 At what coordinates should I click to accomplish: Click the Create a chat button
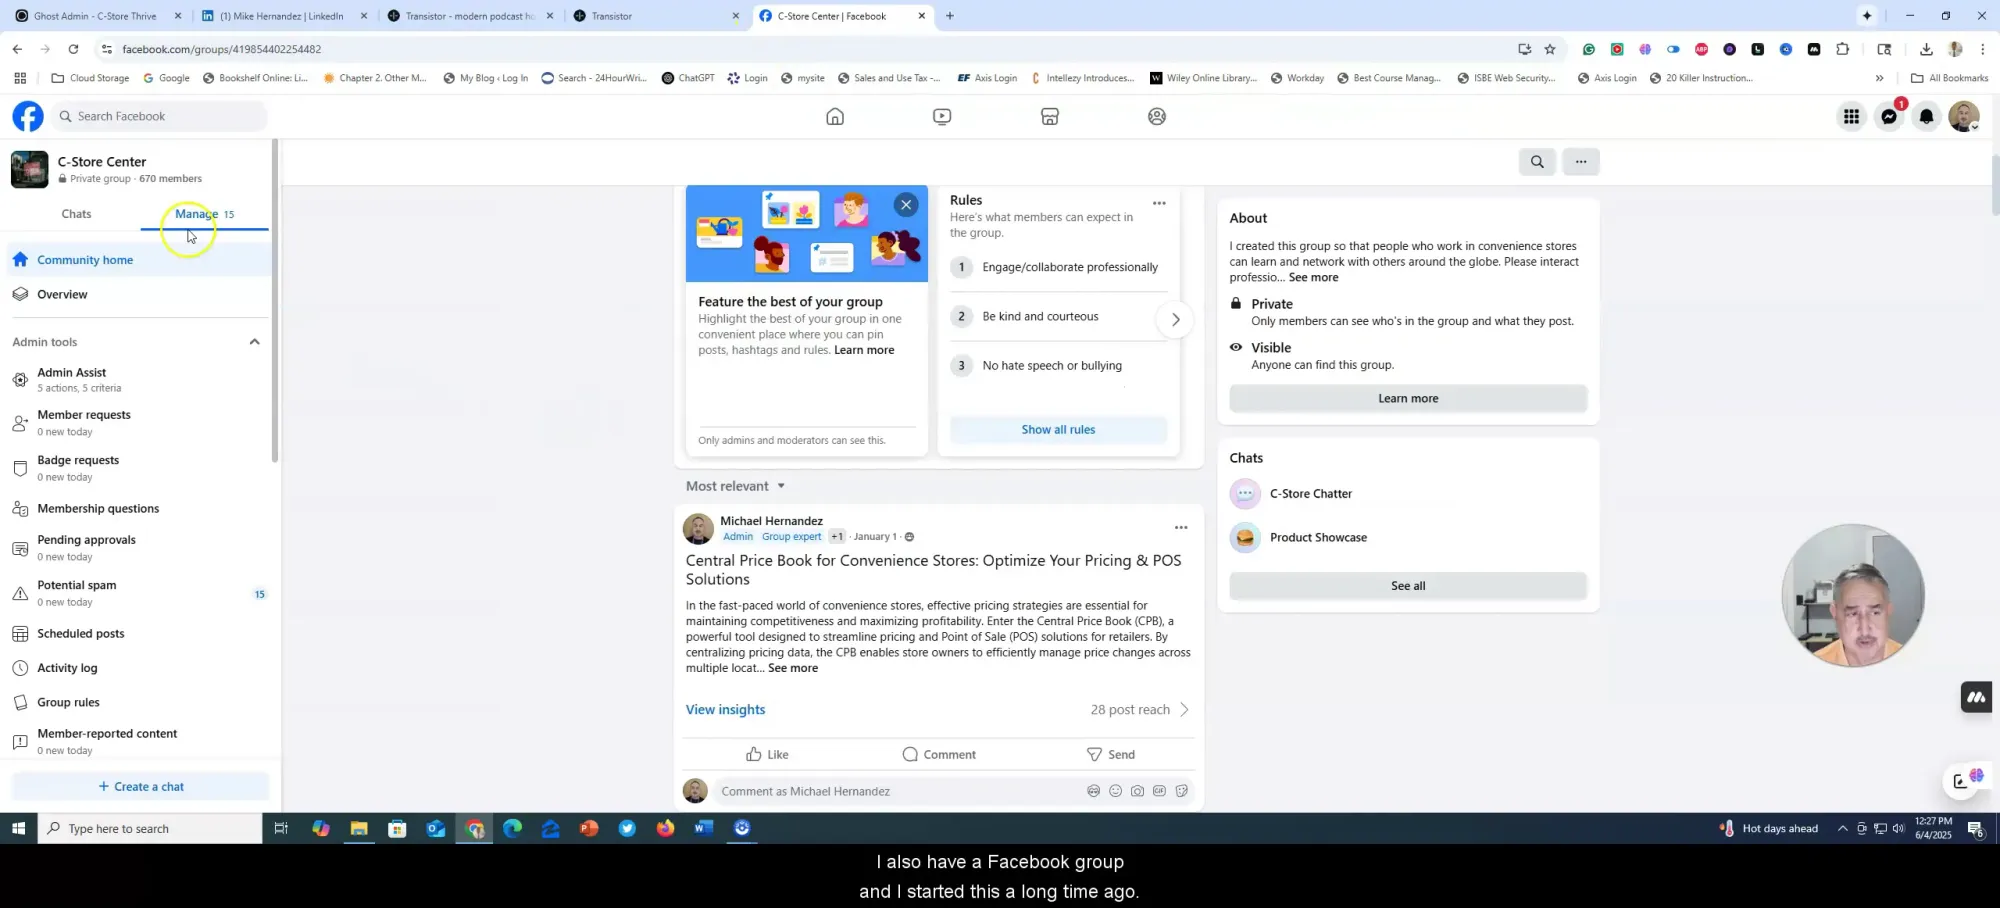pyautogui.click(x=140, y=787)
